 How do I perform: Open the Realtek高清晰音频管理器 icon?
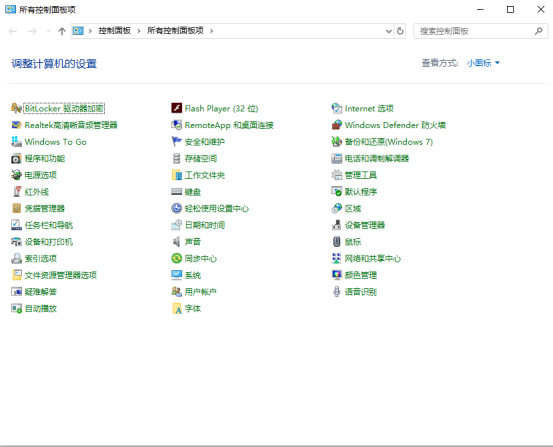tap(16, 125)
